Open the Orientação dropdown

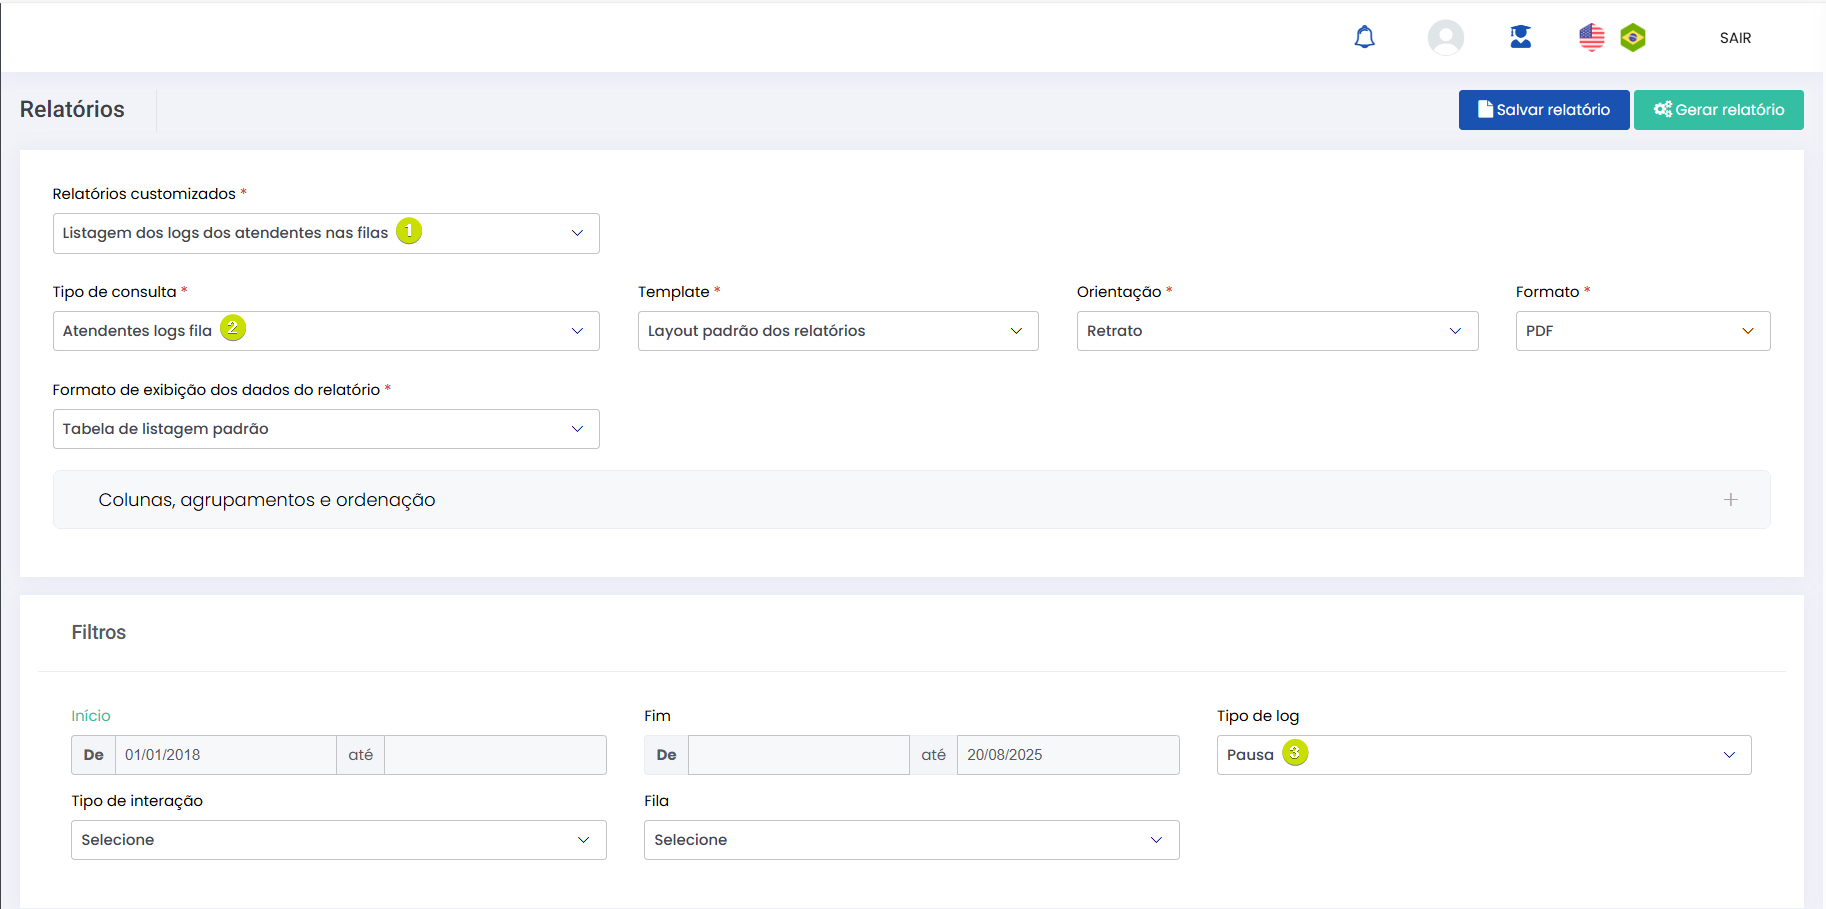coord(1276,331)
